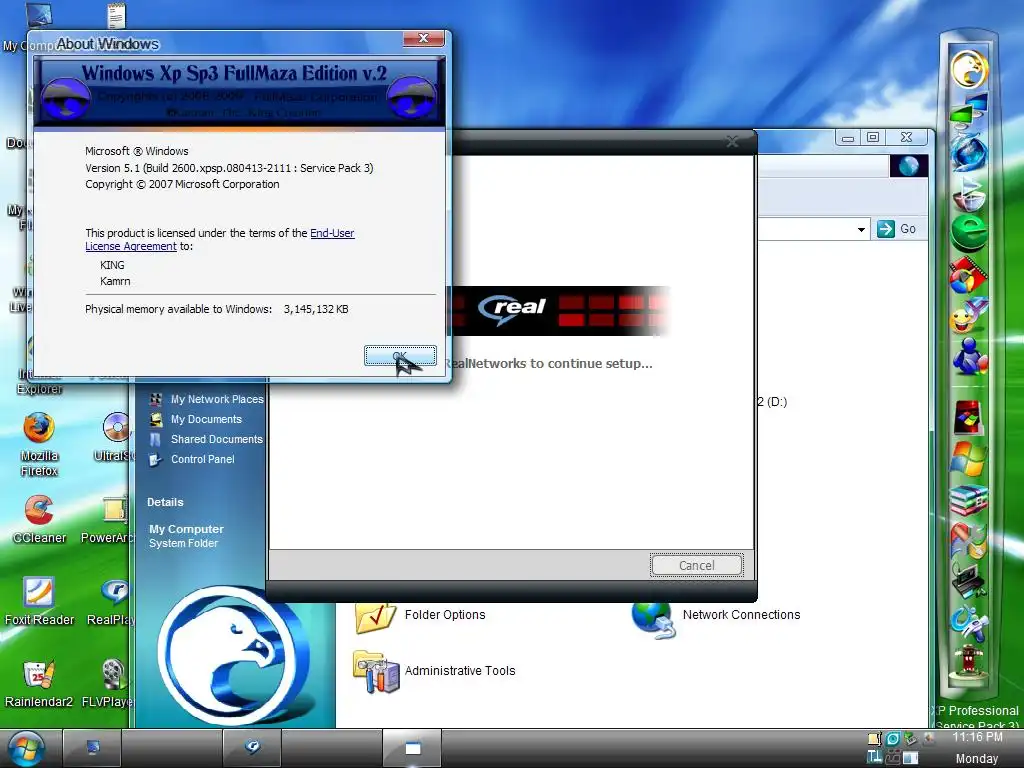
Task: Click the colorful Windows flag icon in dock
Action: coord(968,458)
